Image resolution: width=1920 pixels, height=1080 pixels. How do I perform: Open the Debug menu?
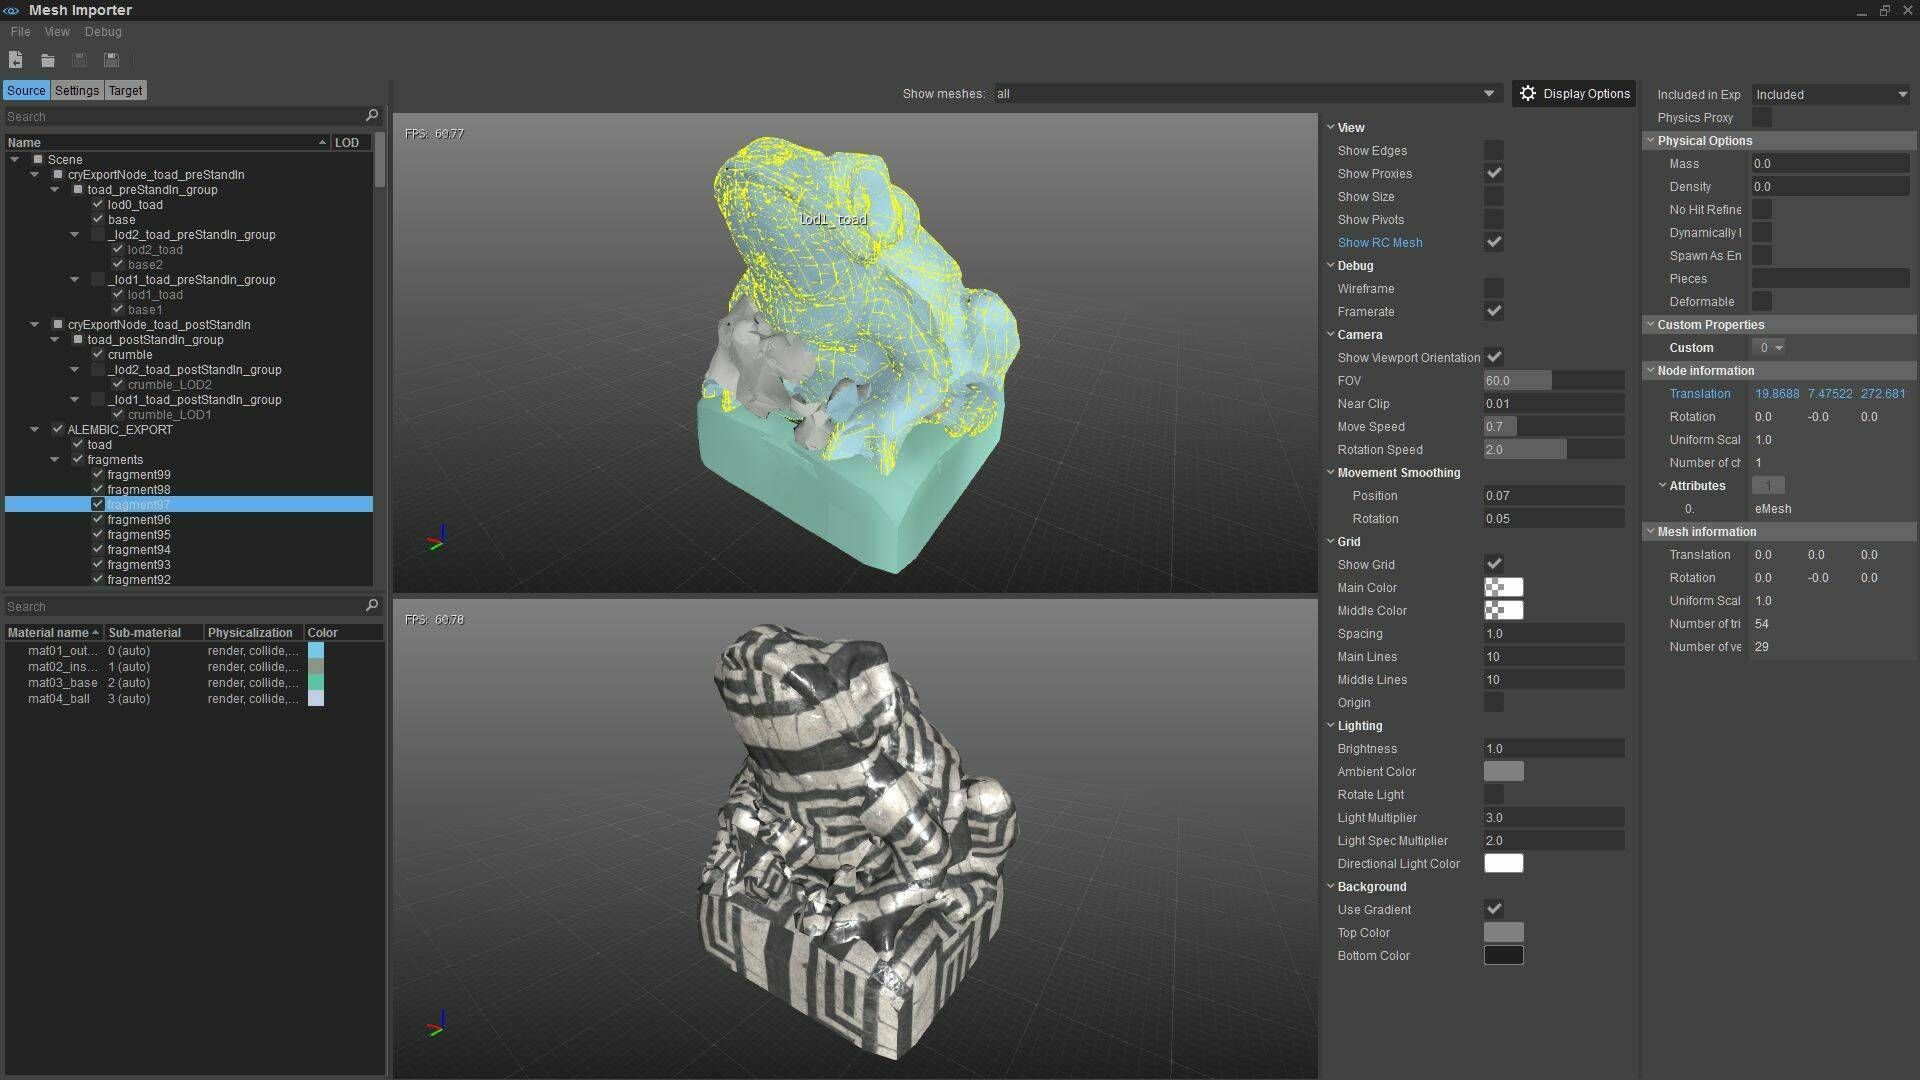[102, 31]
